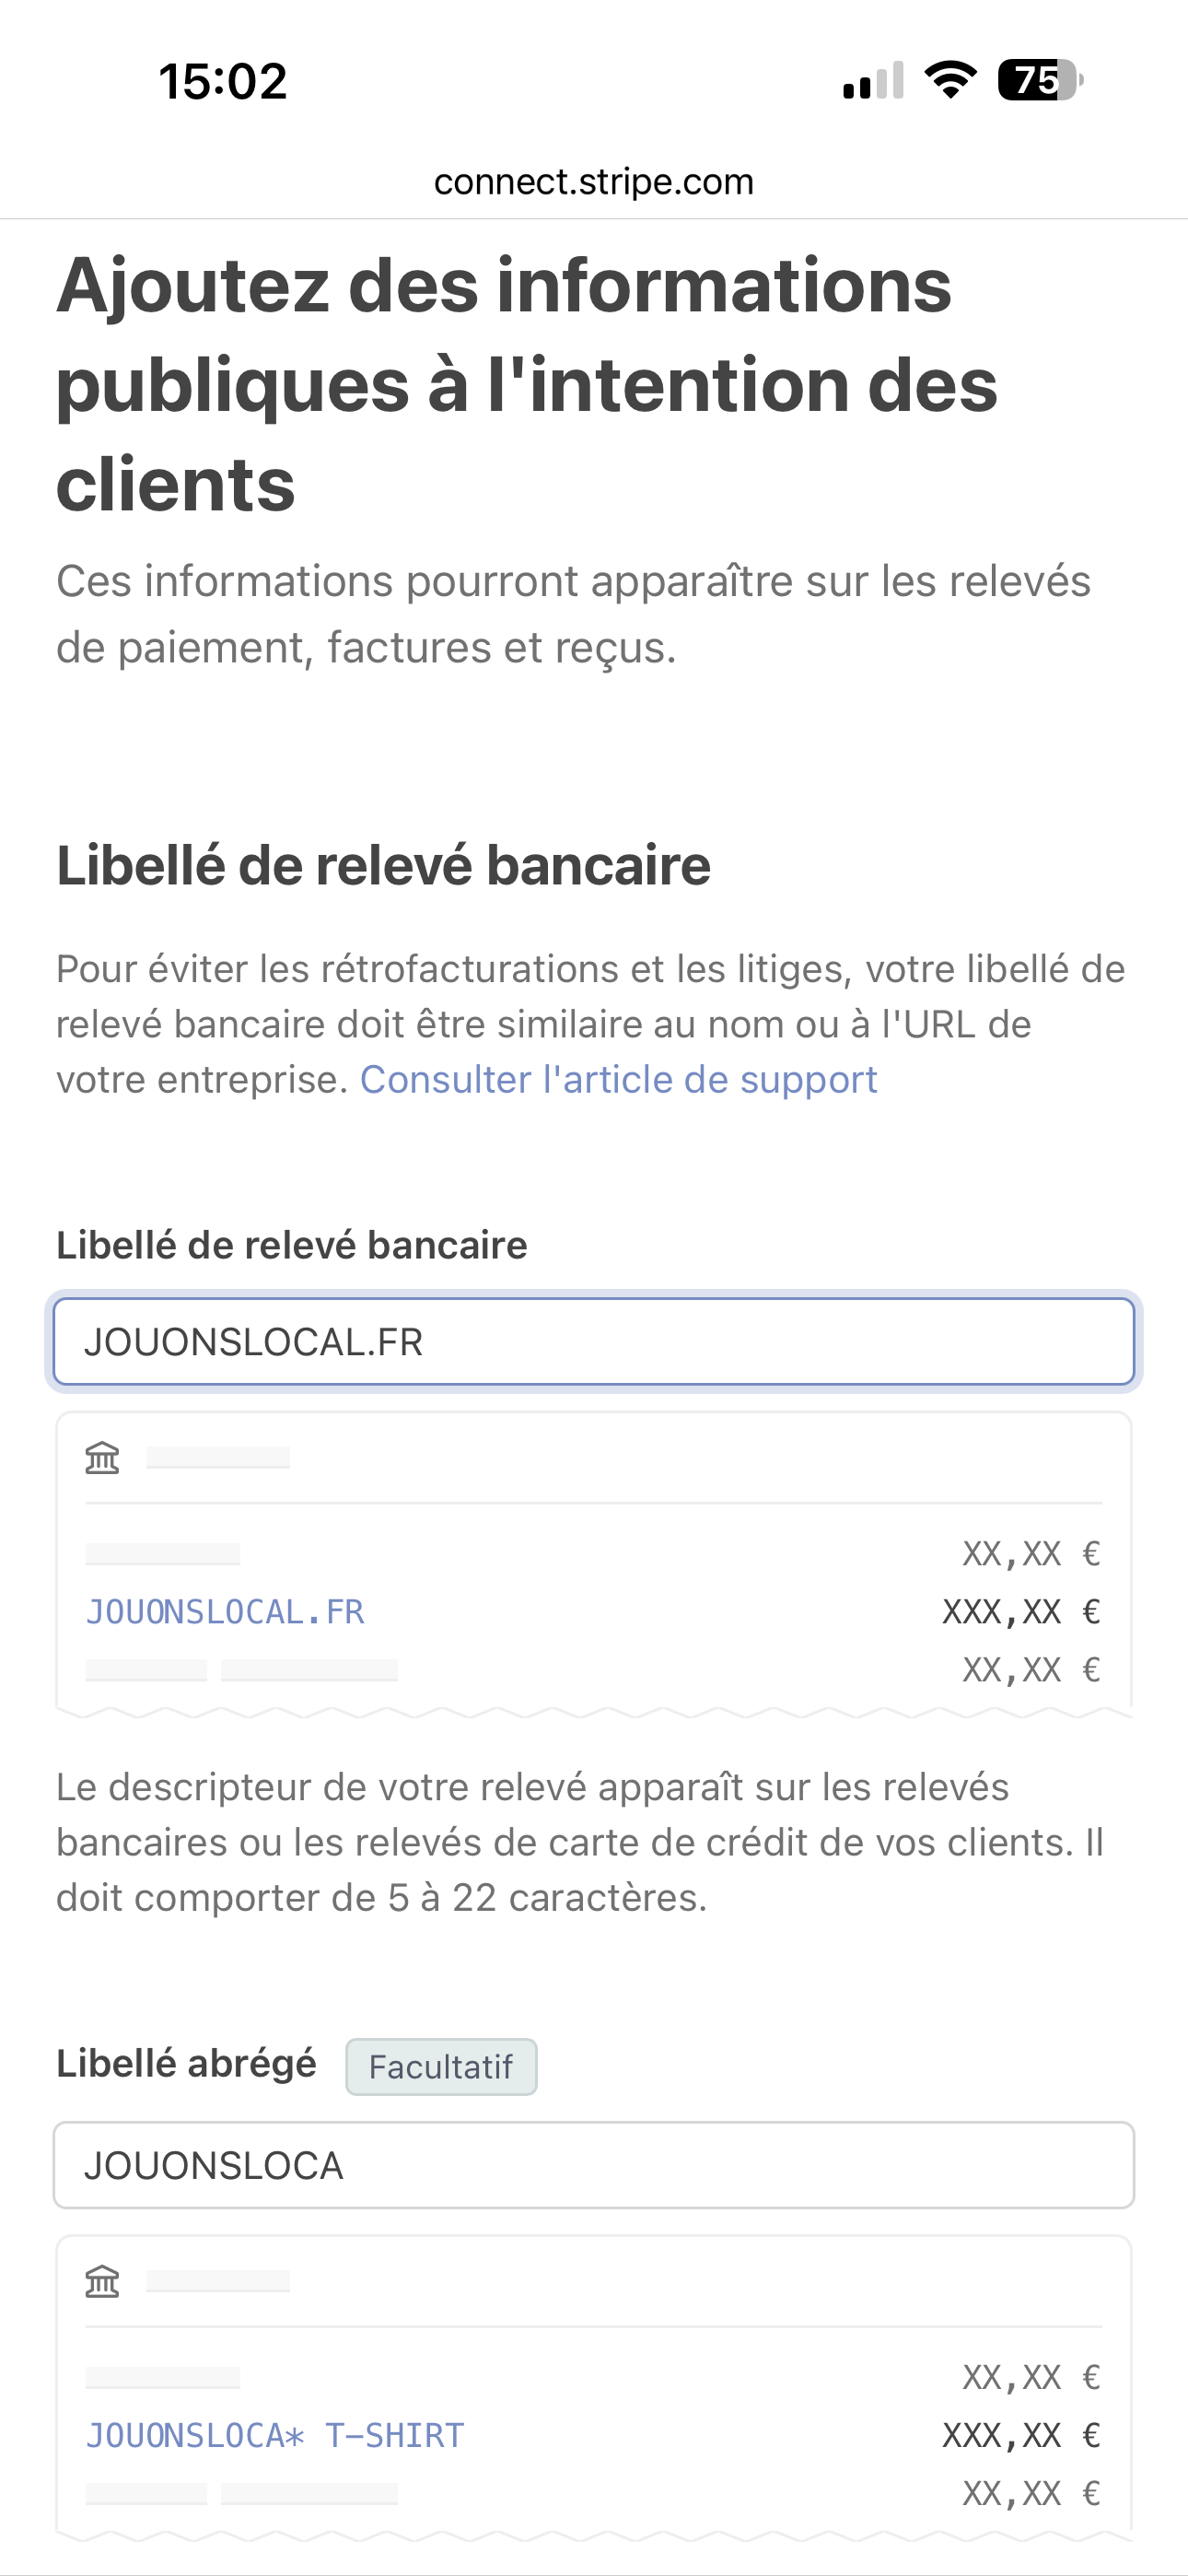The height and width of the screenshot is (2576, 1188).
Task: Tap the "XXX,XX €" amount beside JOUONSLOCAL.FR
Action: point(1020,1612)
